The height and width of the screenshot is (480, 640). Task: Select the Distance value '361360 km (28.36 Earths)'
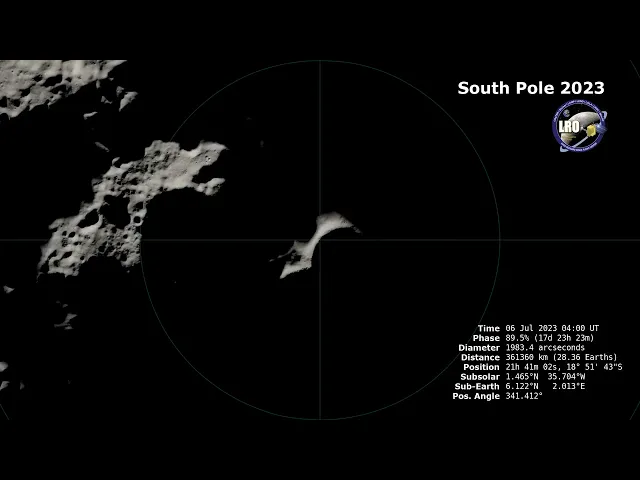coord(561,357)
